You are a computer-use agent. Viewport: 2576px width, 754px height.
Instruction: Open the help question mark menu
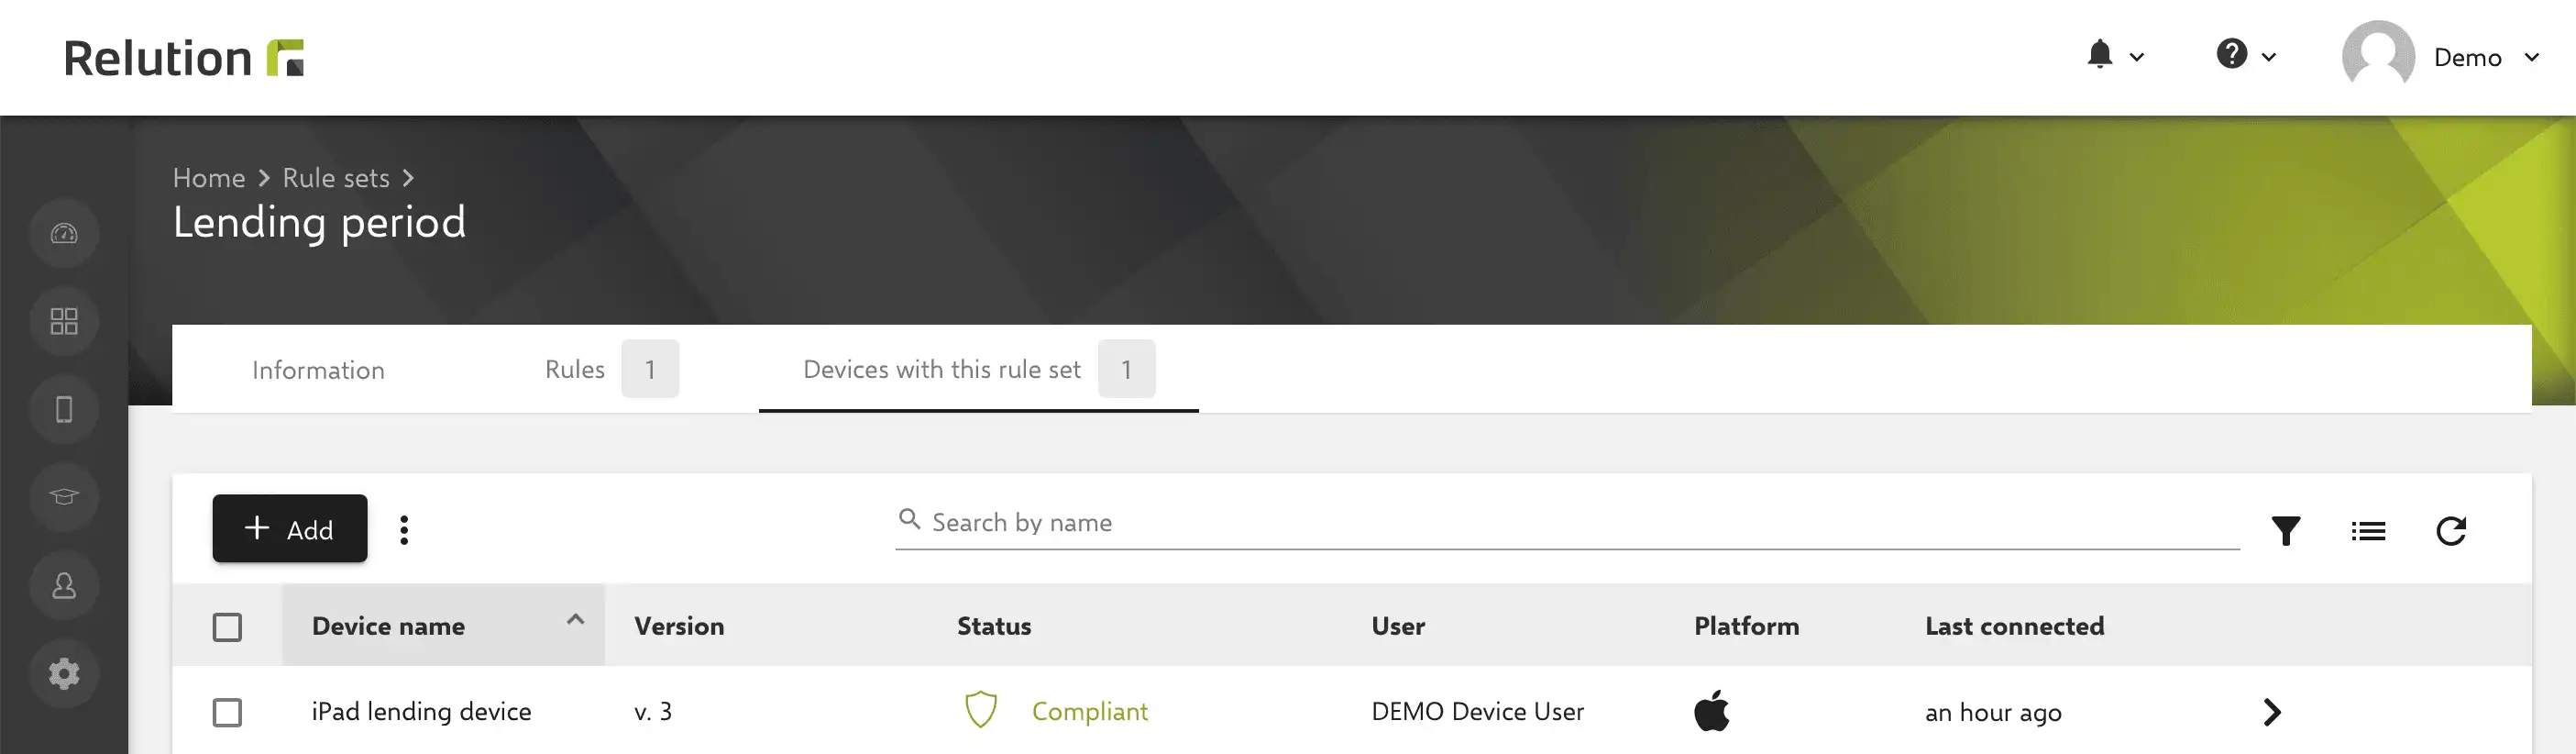2231,54
